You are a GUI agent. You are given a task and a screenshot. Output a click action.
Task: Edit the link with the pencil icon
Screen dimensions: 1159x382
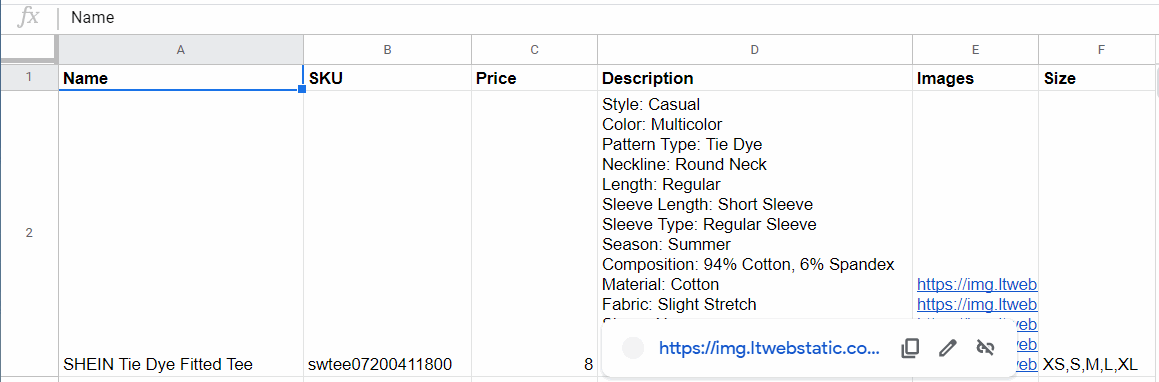[948, 348]
